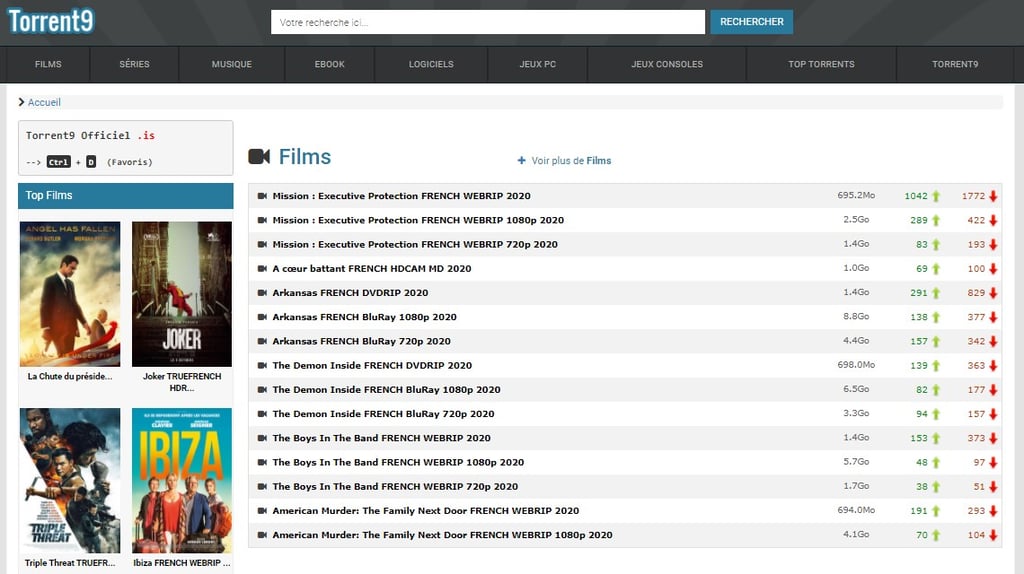The height and width of the screenshot is (574, 1024).
Task: Open the SÉRIES menu
Action: [x=135, y=64]
